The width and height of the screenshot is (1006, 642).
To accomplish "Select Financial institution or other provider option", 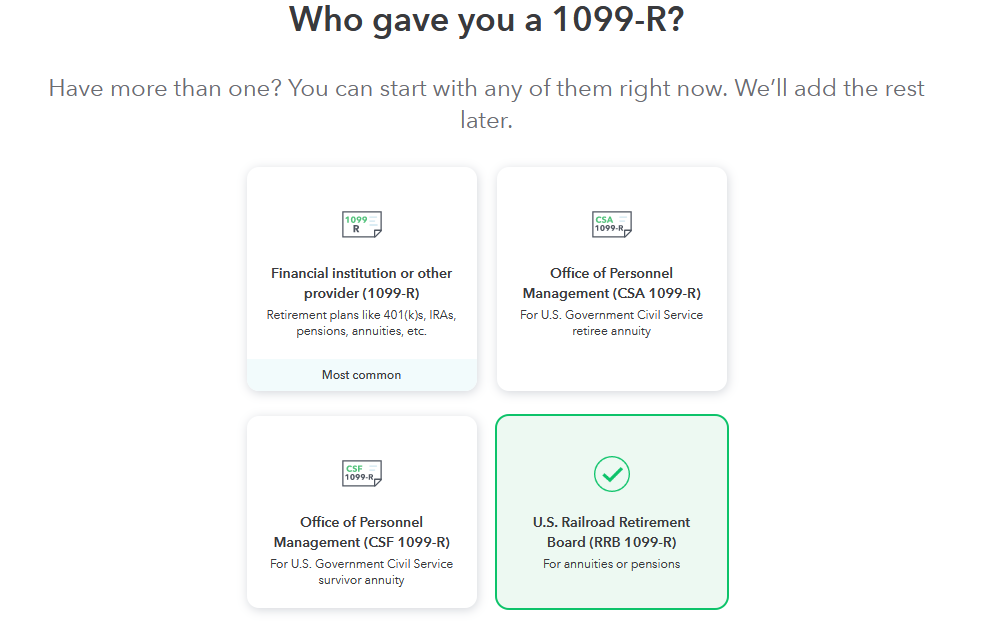I will tap(362, 279).
